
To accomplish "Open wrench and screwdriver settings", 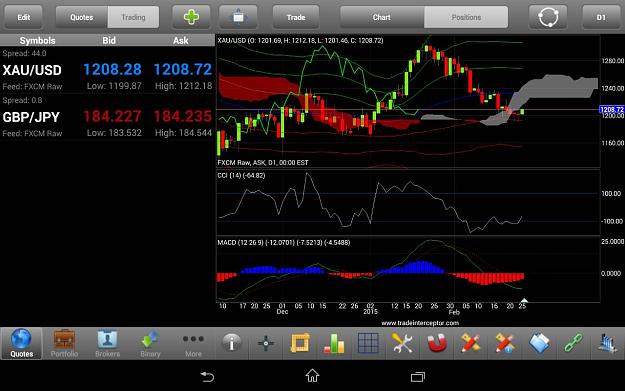I will click(x=402, y=343).
